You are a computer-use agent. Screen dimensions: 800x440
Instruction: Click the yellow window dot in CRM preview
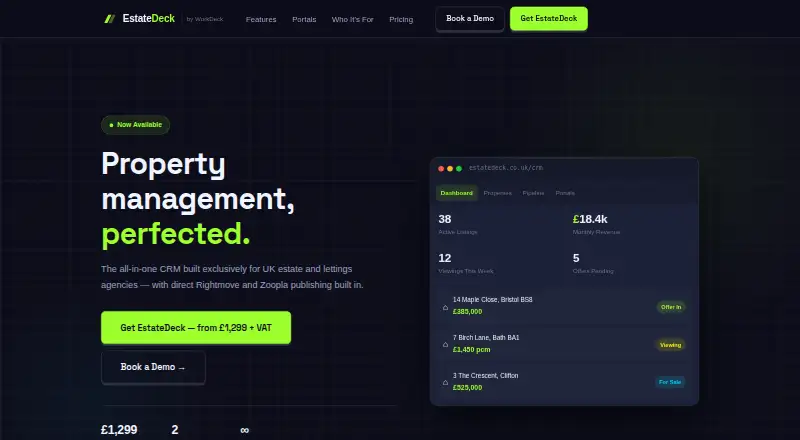tap(450, 168)
